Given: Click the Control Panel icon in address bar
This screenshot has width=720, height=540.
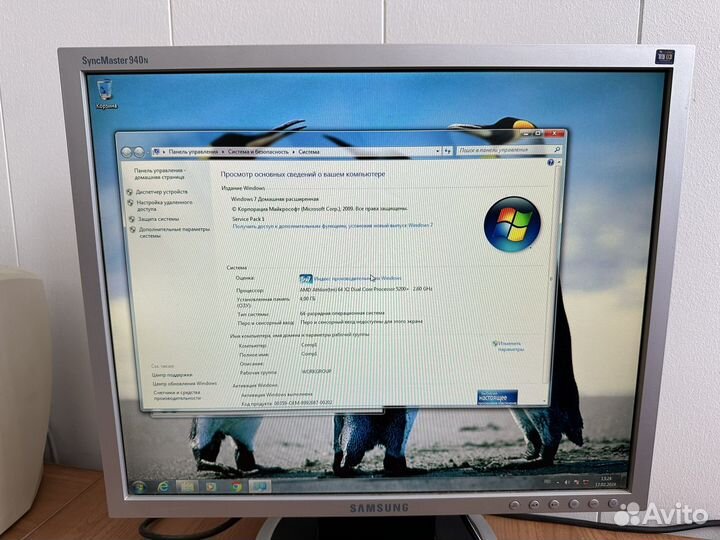Looking at the screenshot, I should pos(157,152).
